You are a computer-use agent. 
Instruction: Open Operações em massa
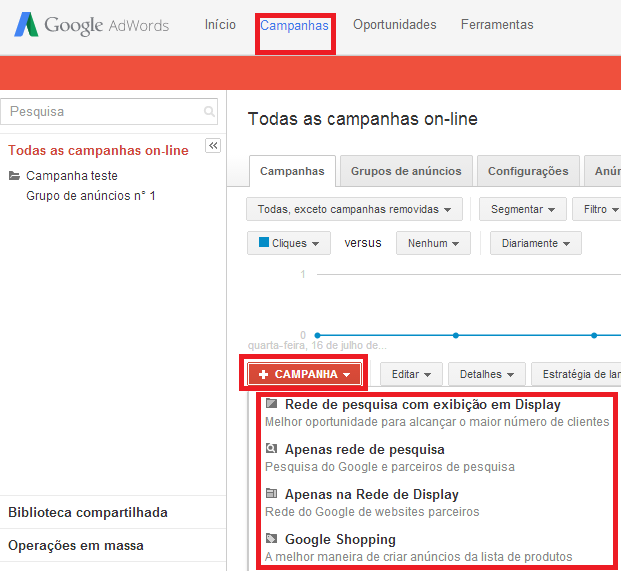(76, 546)
